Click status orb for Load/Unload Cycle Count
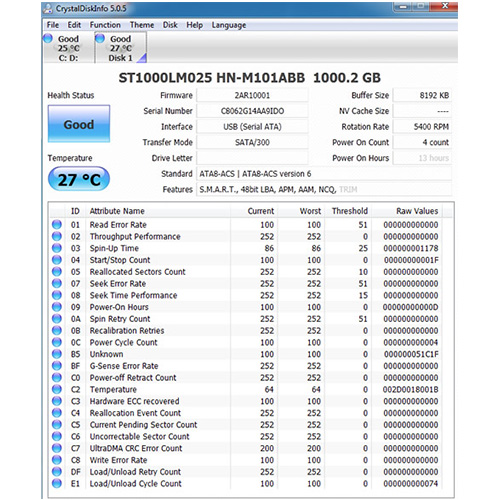This screenshot has height=500, width=500. [x=57, y=483]
